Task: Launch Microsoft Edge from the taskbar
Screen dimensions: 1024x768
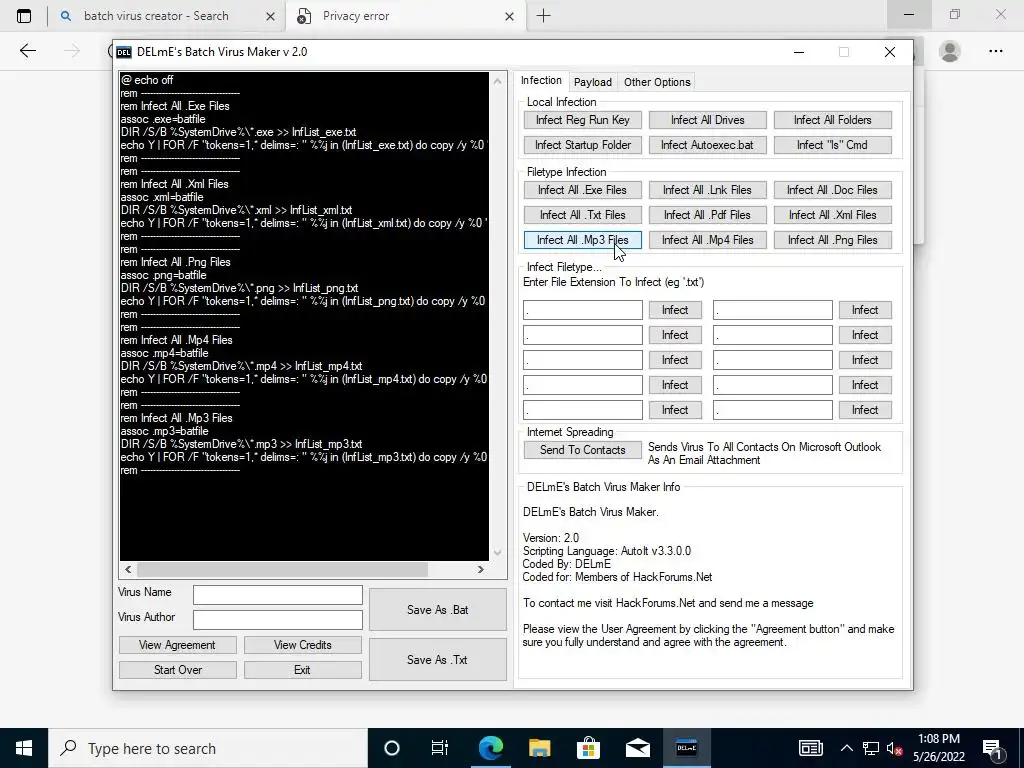Action: tap(490, 748)
